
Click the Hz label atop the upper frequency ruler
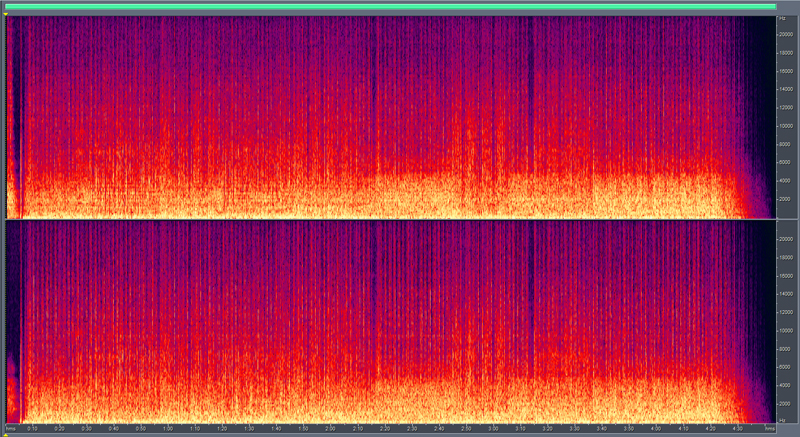(783, 19)
